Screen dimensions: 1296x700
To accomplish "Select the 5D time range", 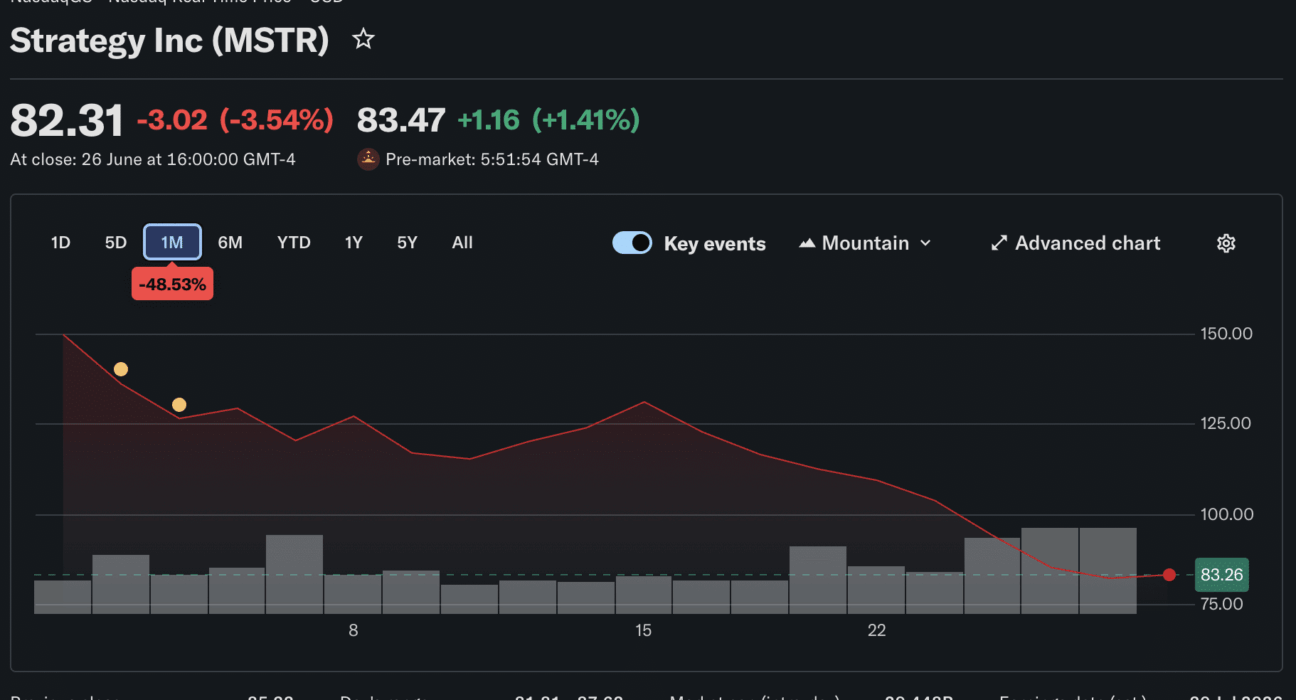I will 116,242.
